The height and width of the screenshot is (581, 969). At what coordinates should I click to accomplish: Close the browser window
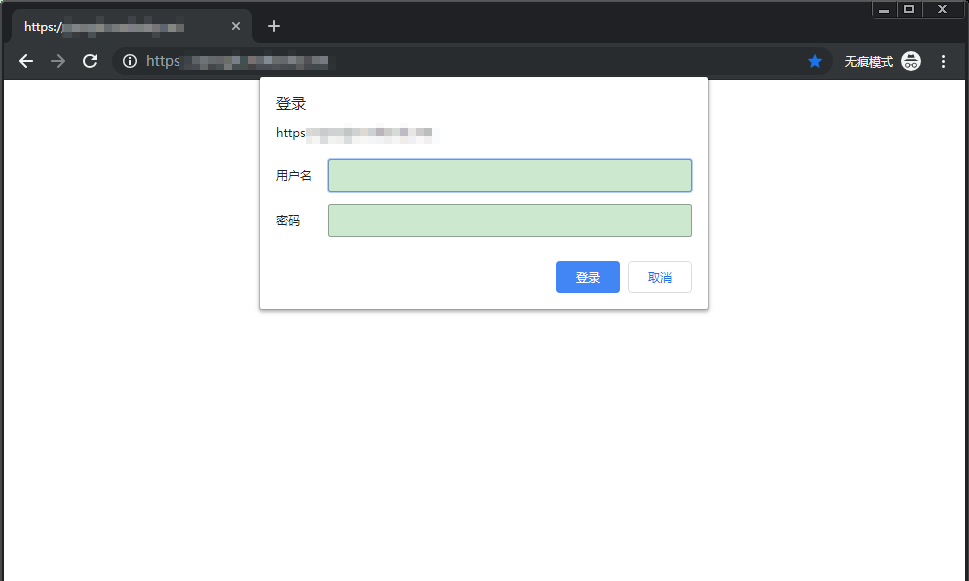pyautogui.click(x=941, y=9)
